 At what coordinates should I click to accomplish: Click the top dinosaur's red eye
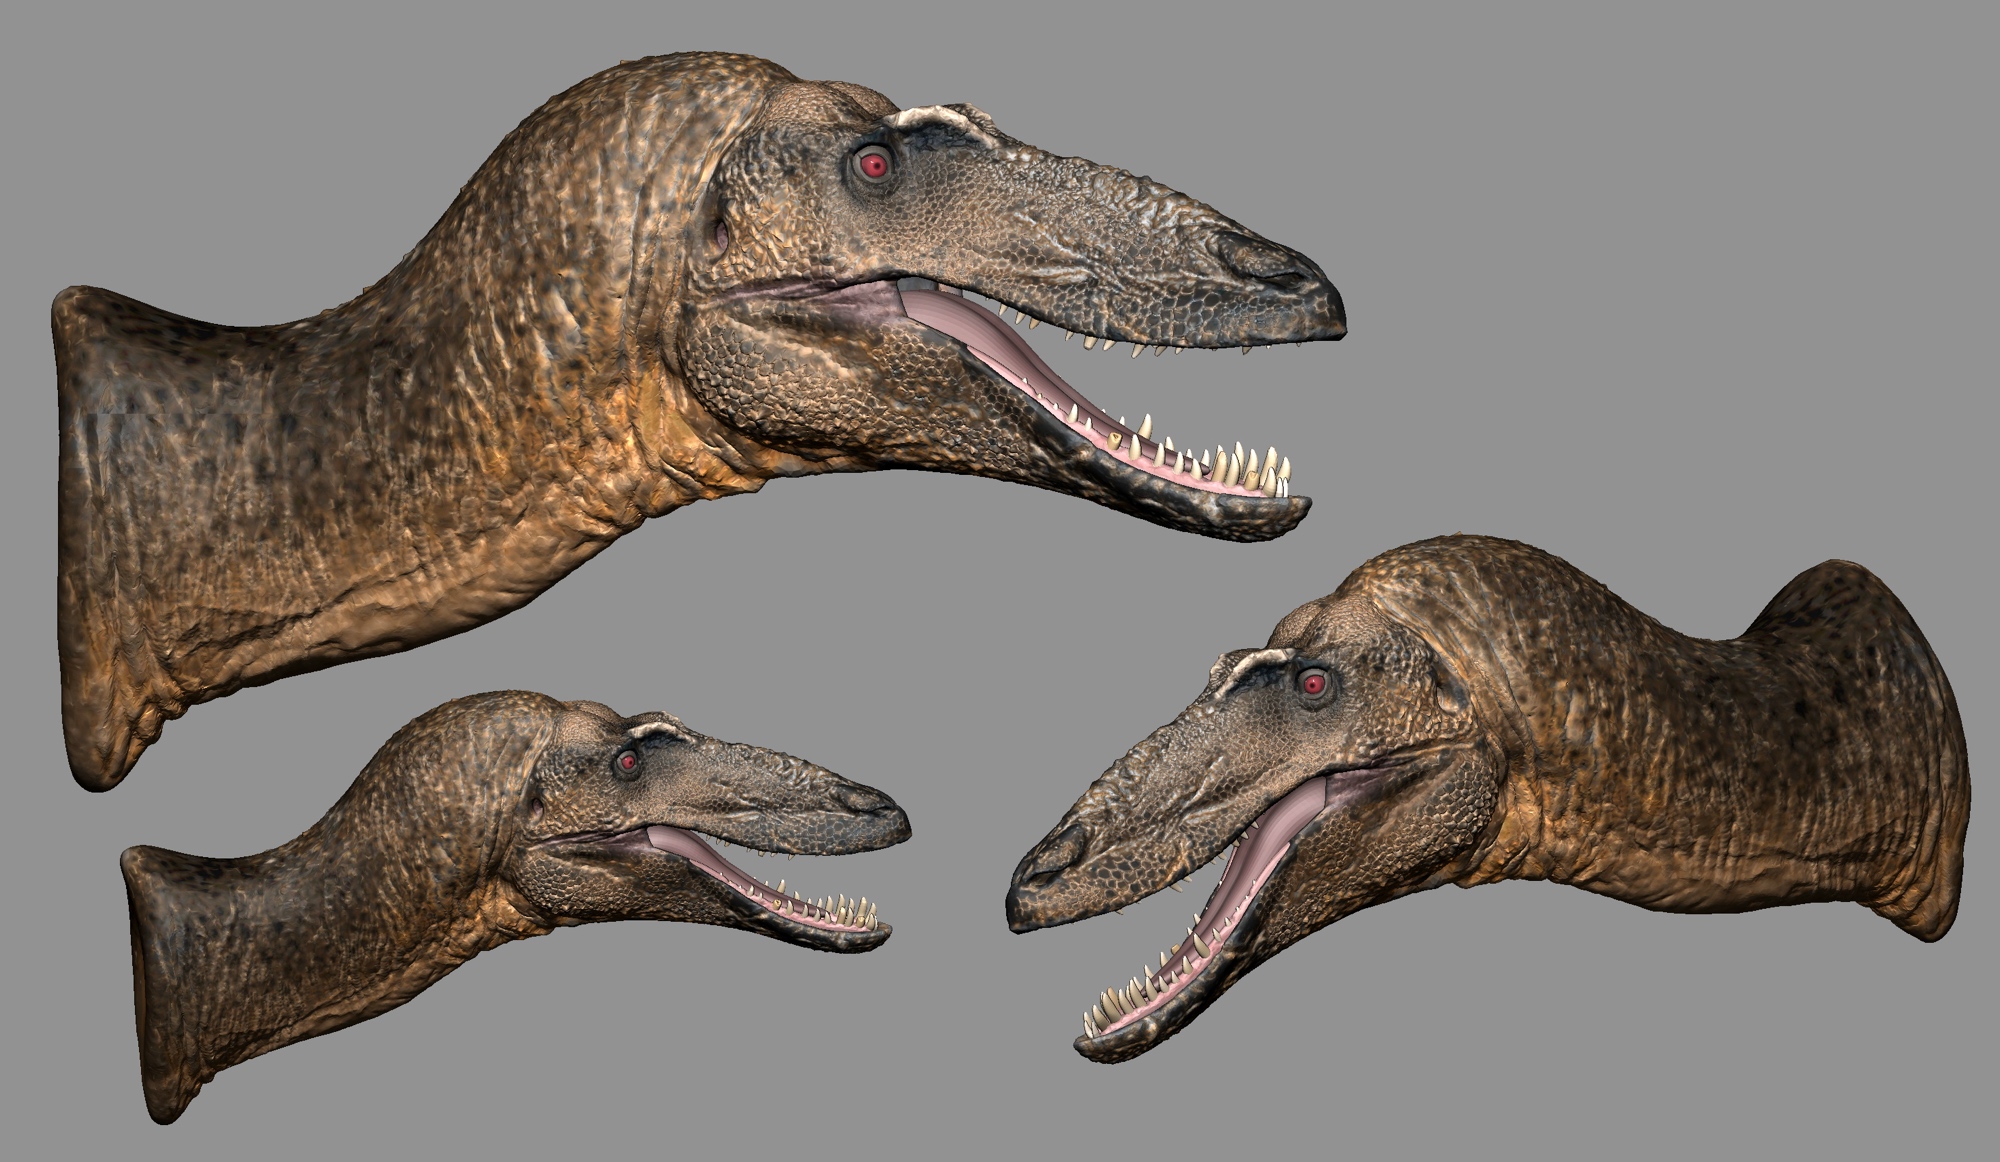[874, 165]
